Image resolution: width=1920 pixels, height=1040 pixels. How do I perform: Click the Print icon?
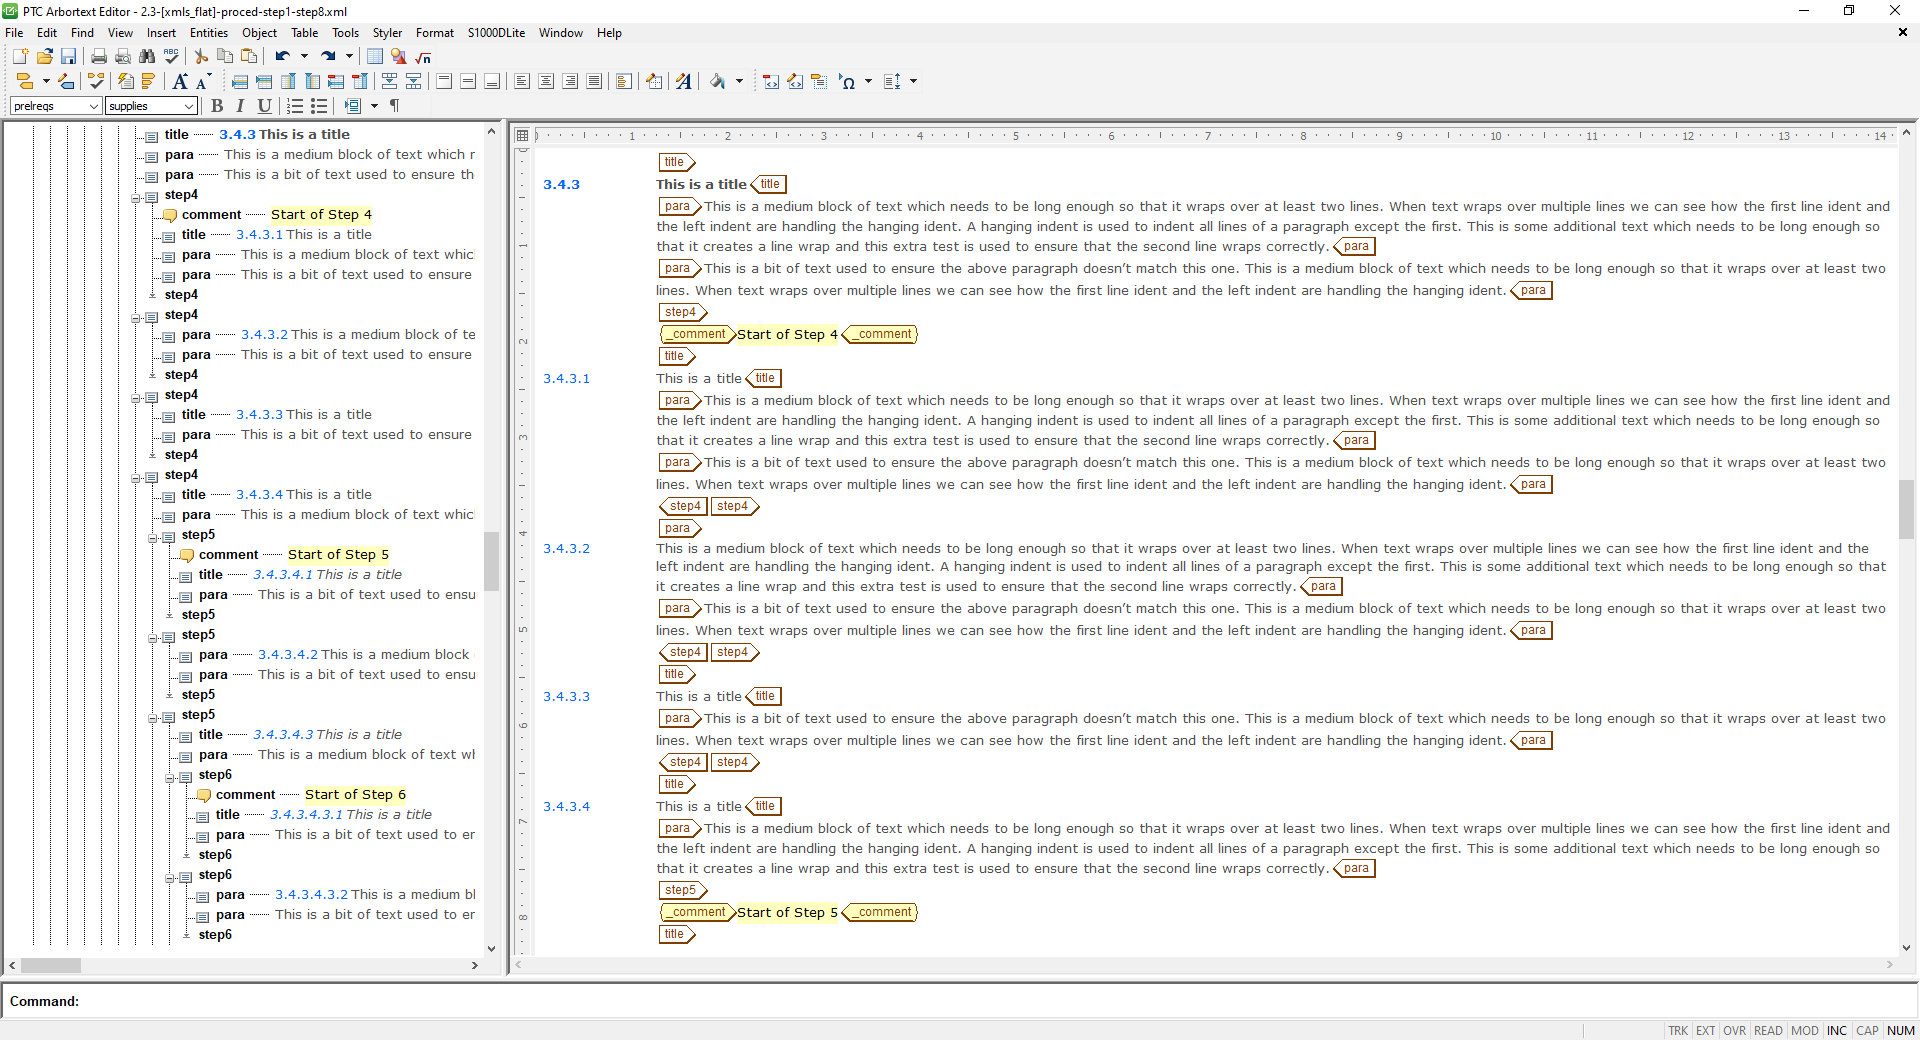tap(99, 57)
